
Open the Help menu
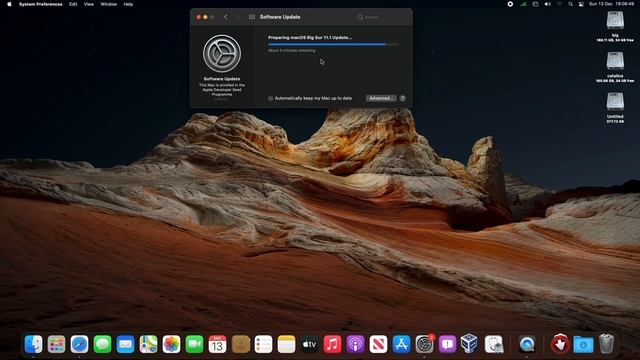(128, 4)
